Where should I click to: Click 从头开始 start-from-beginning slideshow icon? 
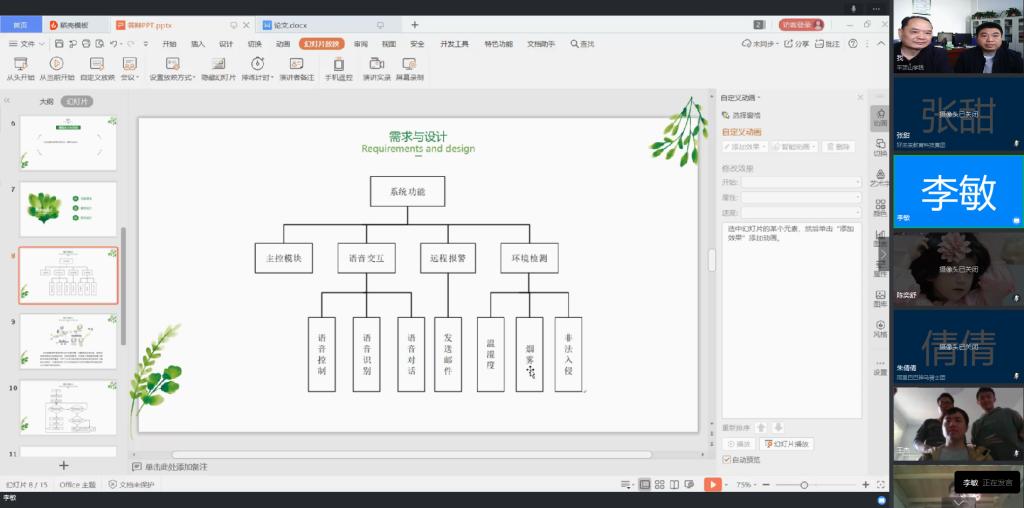tap(20, 63)
